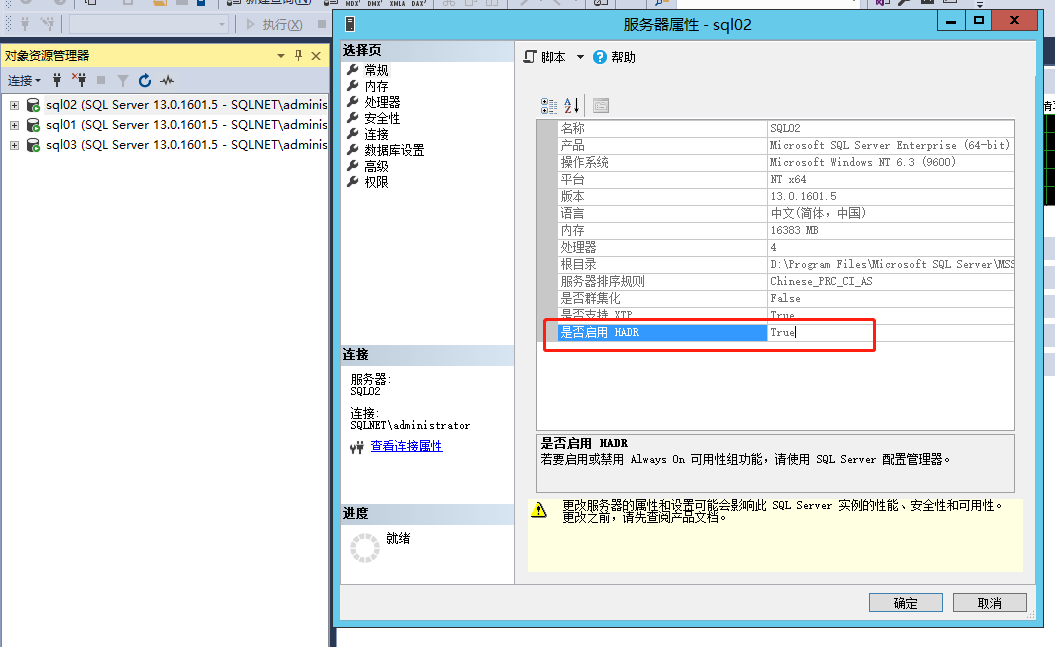Refresh the Object Explorer tree
Viewport: 1055px width, 647px height.
pos(145,81)
